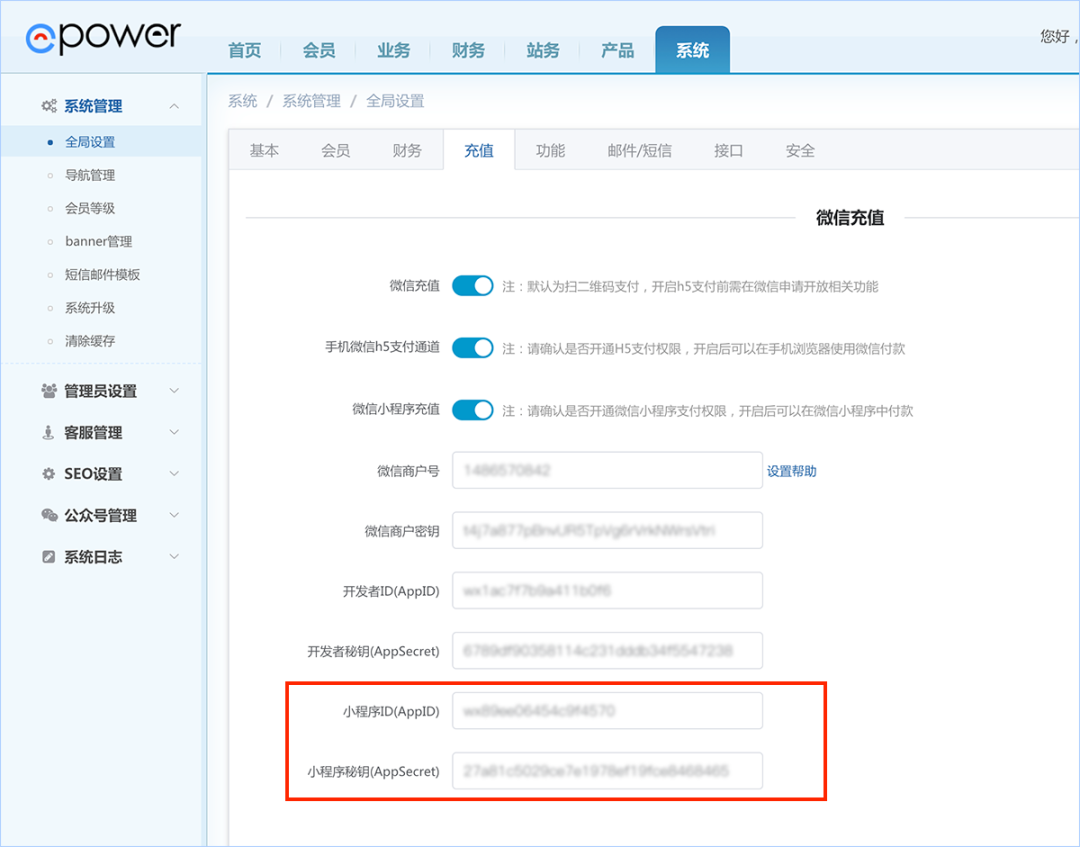Switch to the 邮件/短信 settings tab
The image size is (1080, 847).
click(x=639, y=150)
